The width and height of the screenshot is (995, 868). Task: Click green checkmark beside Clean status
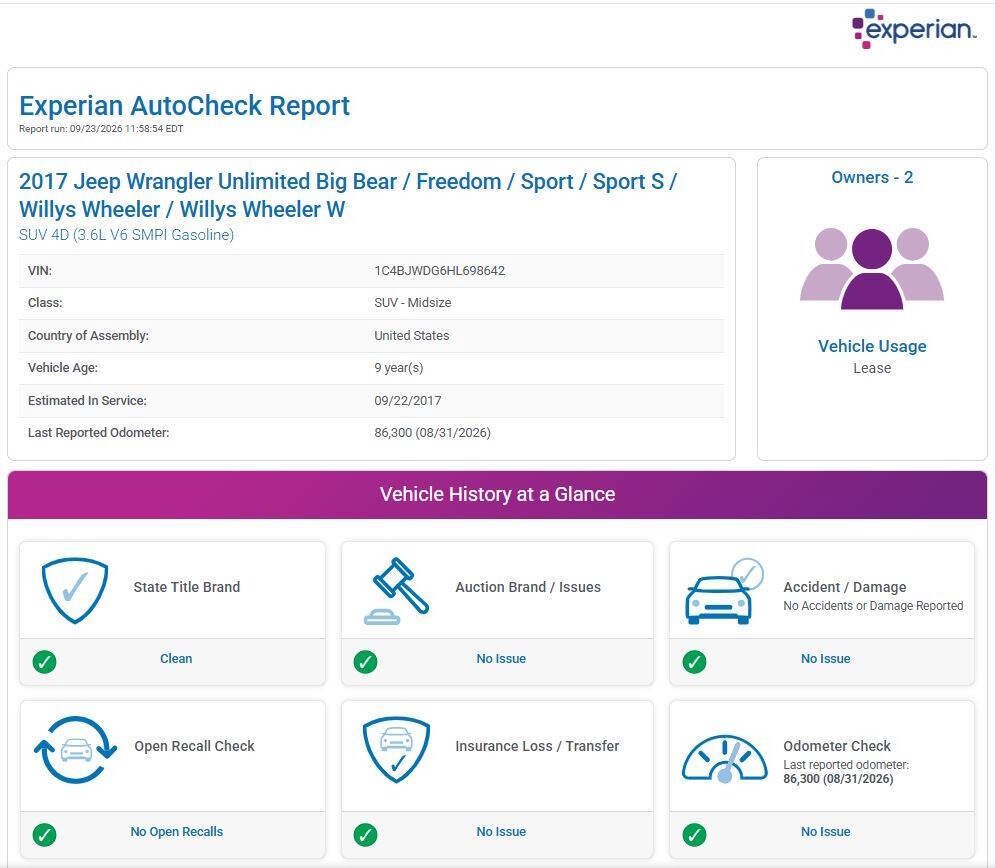[x=44, y=662]
